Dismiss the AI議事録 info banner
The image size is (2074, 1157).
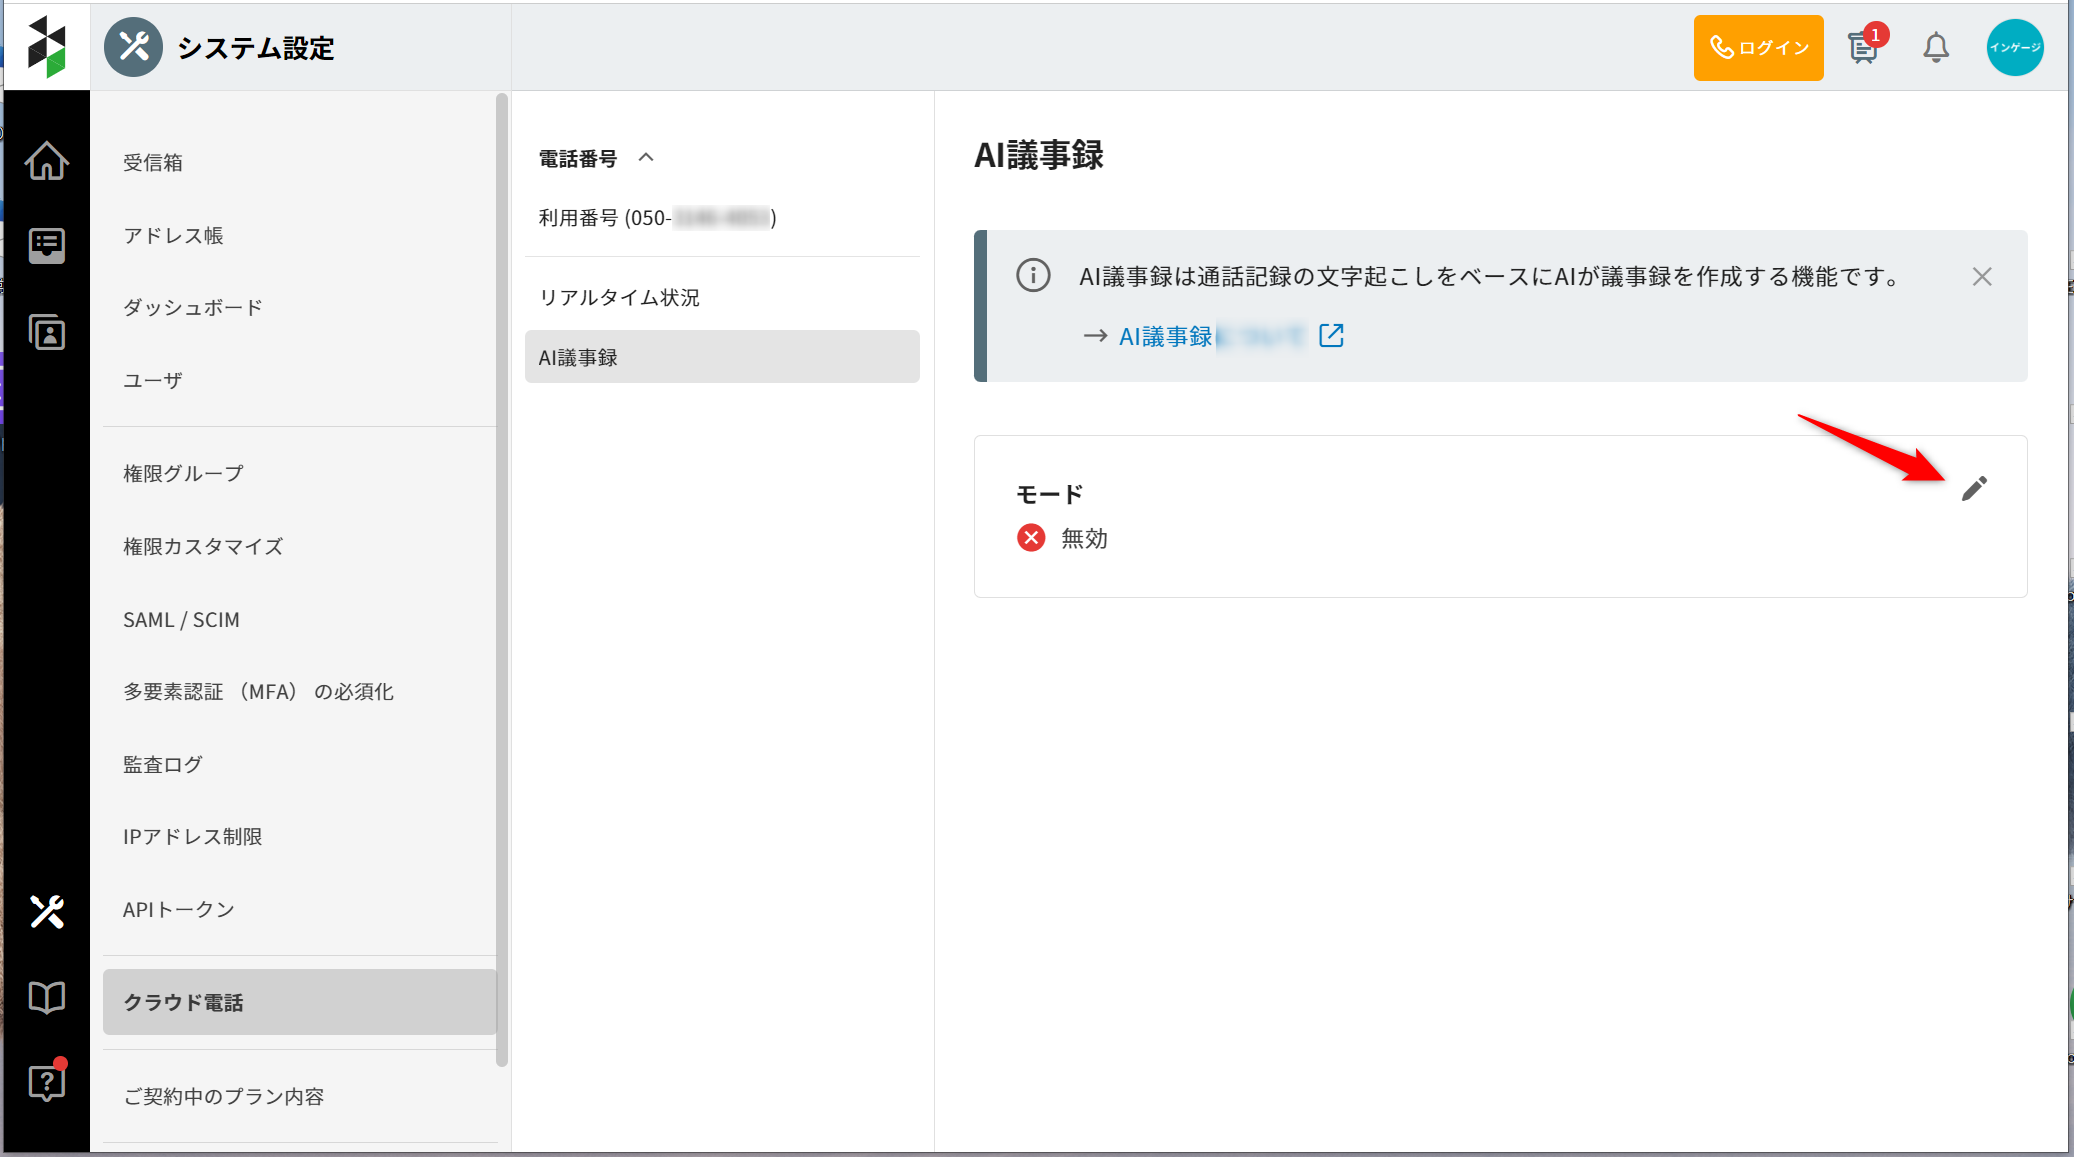[1982, 277]
